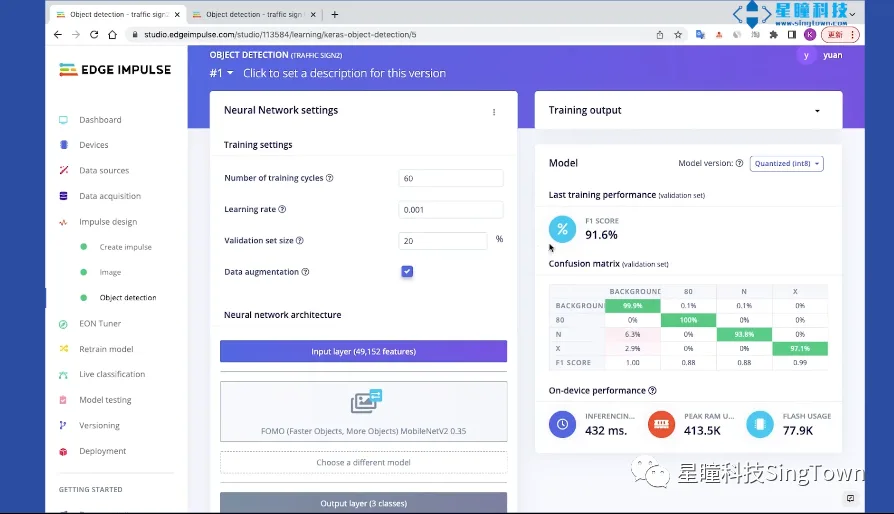Go to Create impulse in the sidebar
This screenshot has width=894, height=514.
[125, 247]
